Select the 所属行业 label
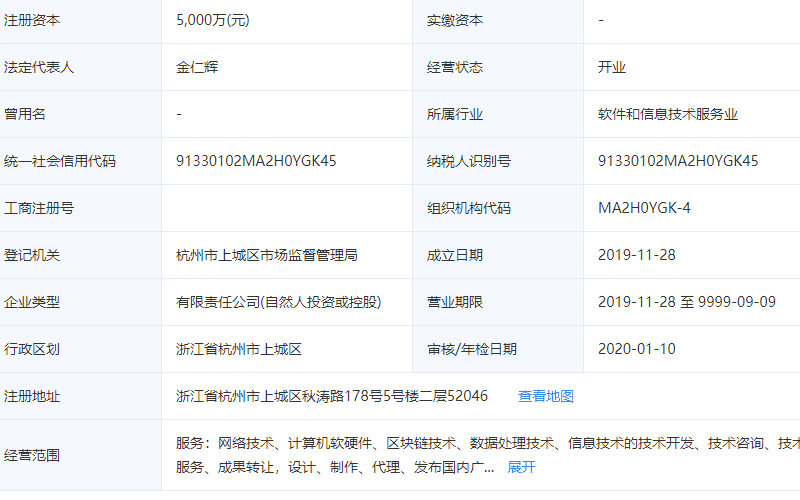Viewport: 800px width, 500px height. point(455,114)
